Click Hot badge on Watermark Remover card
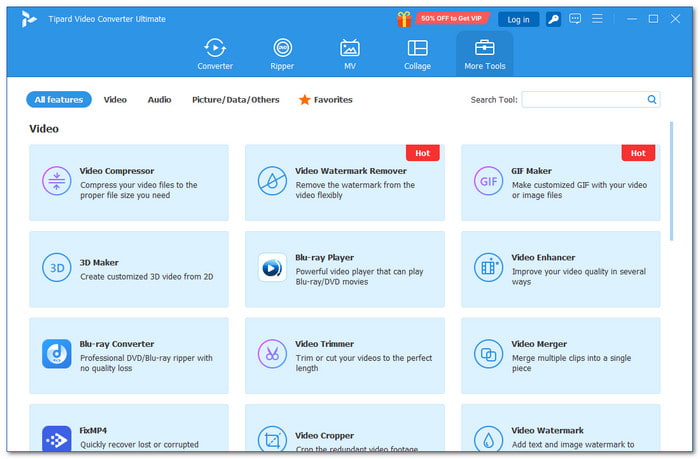 (422, 153)
